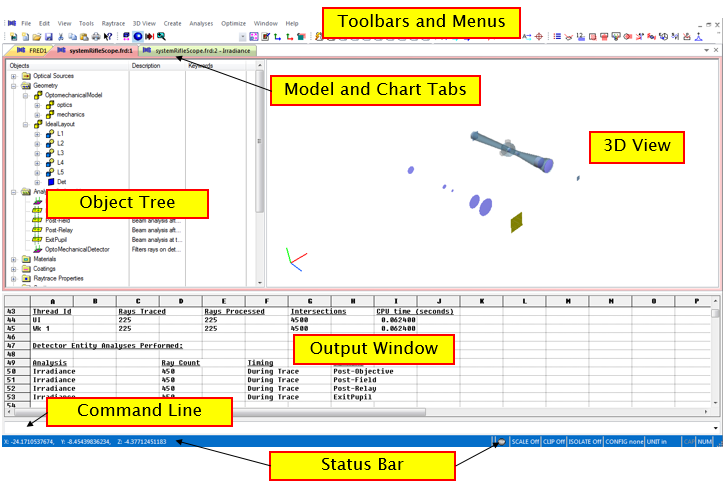Click the L3 lens element icon

(x=50, y=152)
